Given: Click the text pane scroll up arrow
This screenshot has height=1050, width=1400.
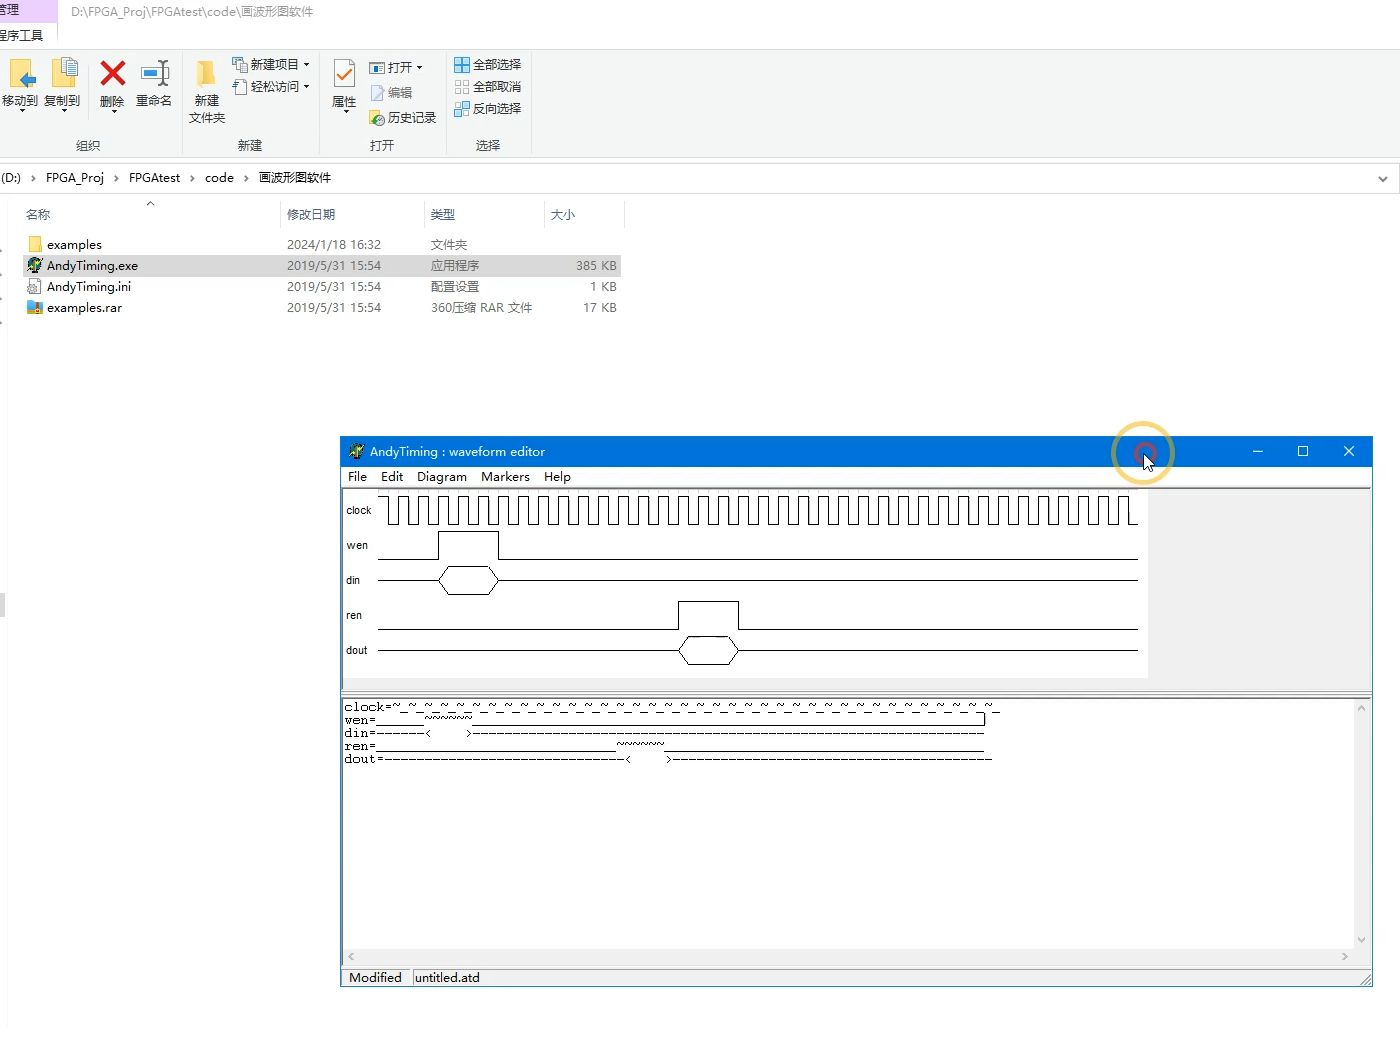Looking at the screenshot, I should click(x=1361, y=708).
